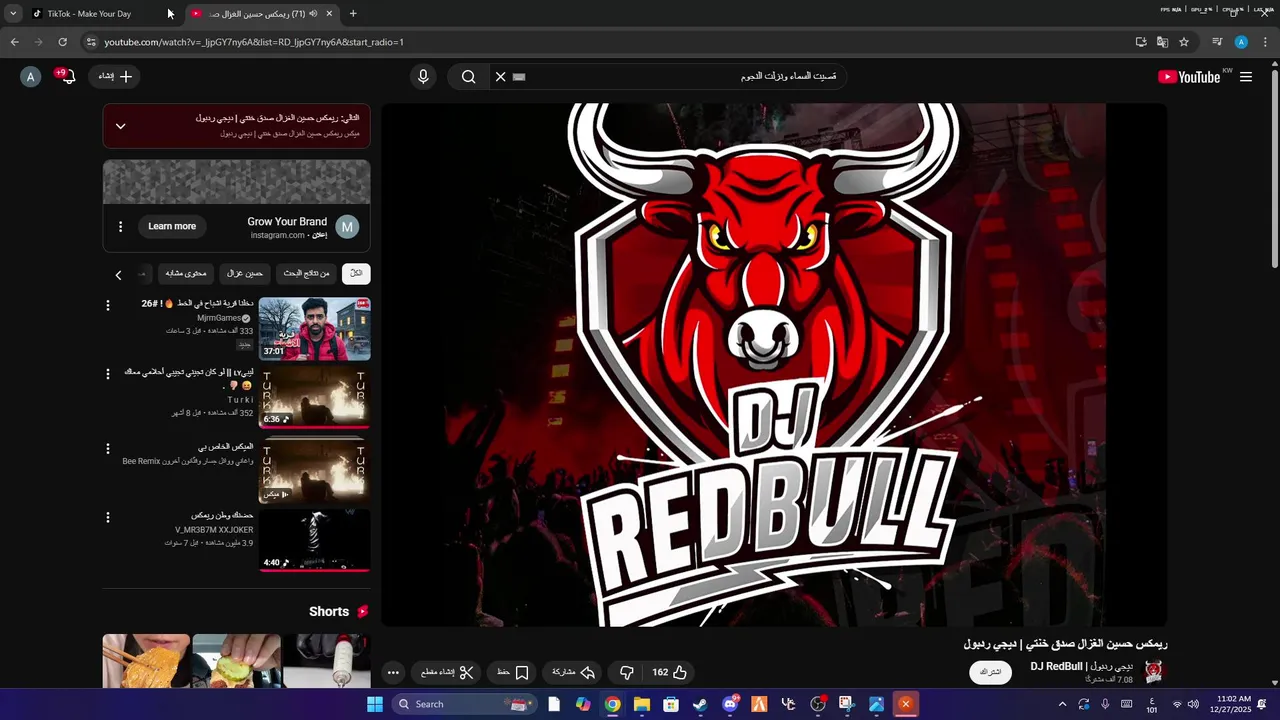The width and height of the screenshot is (1280, 720).
Task: Click the page vertical scrollbar thumb
Action: [1274, 168]
